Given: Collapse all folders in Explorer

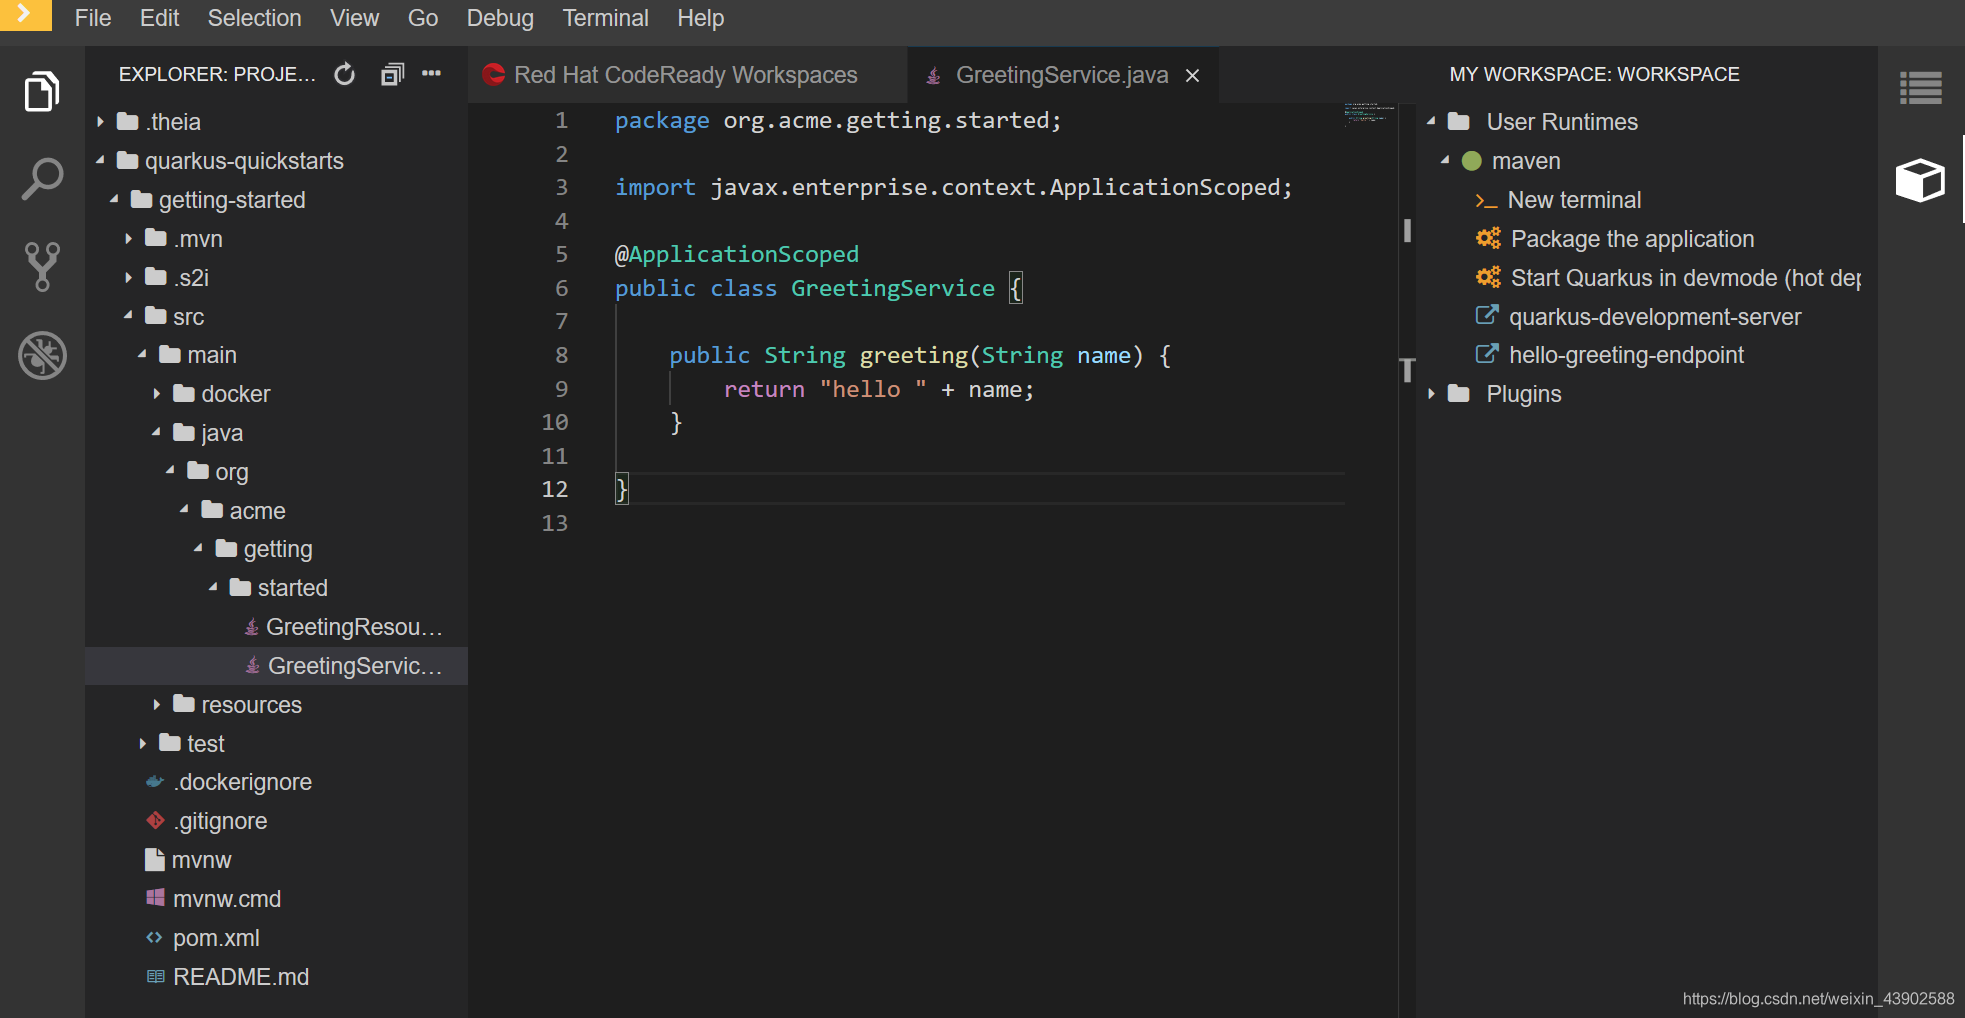Looking at the screenshot, I should pos(392,74).
